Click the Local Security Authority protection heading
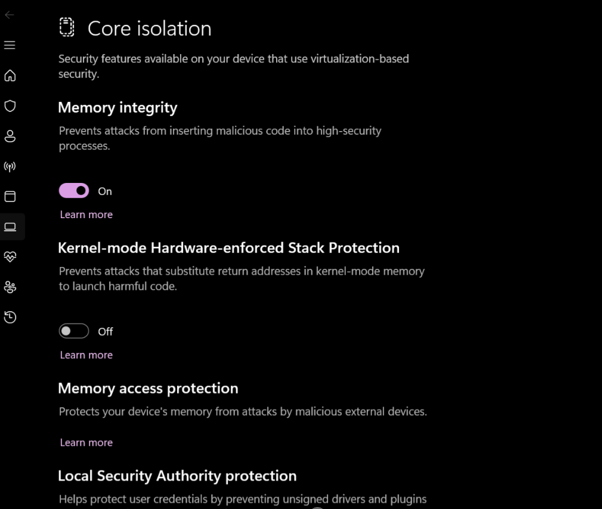This screenshot has height=509, width=602. click(x=177, y=476)
